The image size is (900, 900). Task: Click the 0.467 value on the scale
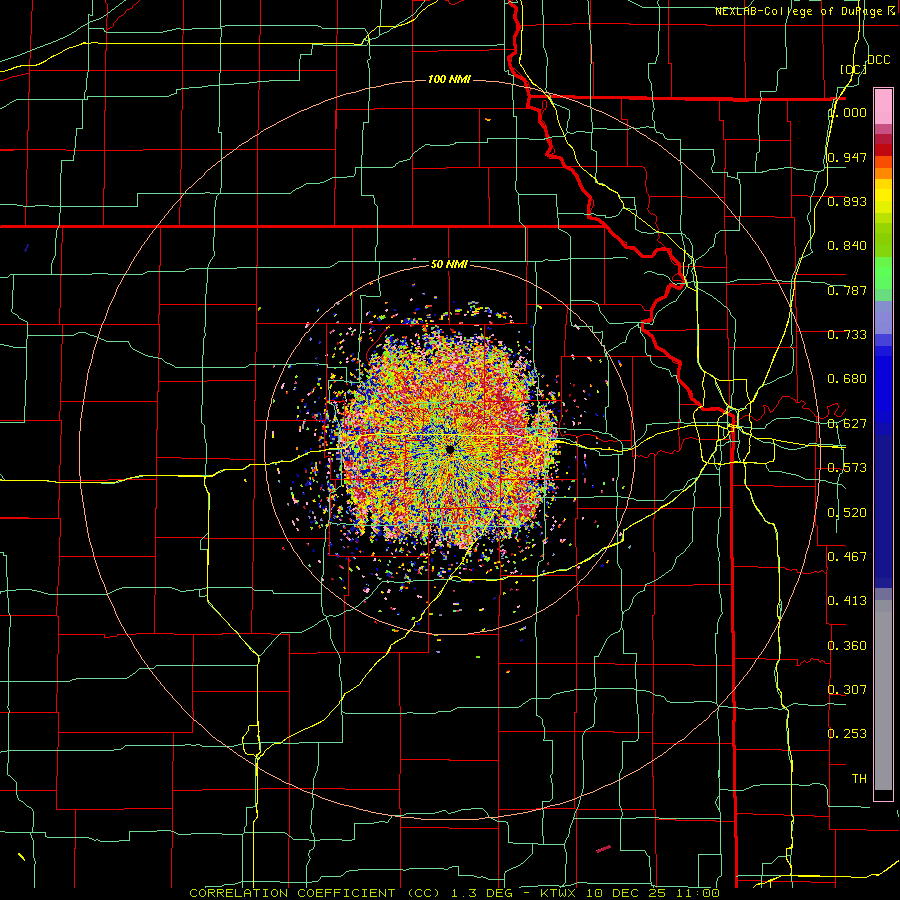(x=847, y=556)
